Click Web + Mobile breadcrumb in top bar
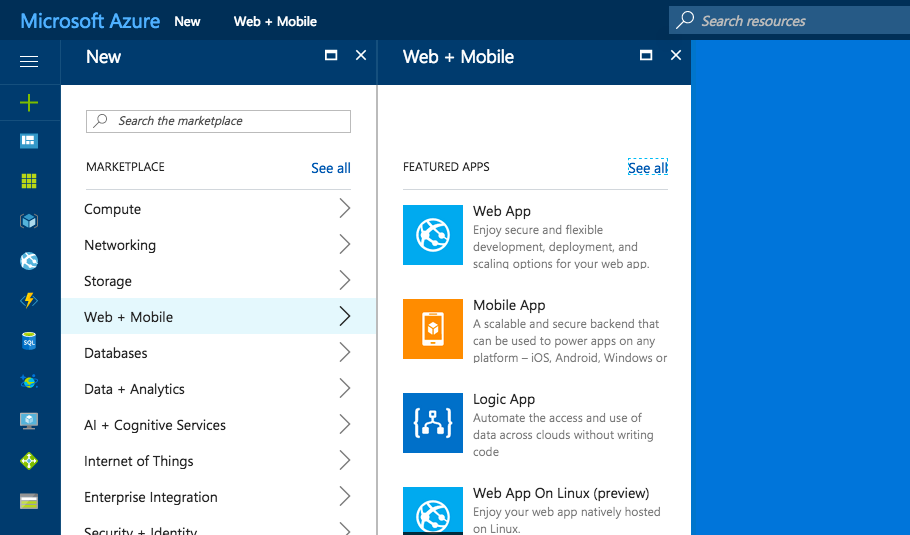 point(275,21)
